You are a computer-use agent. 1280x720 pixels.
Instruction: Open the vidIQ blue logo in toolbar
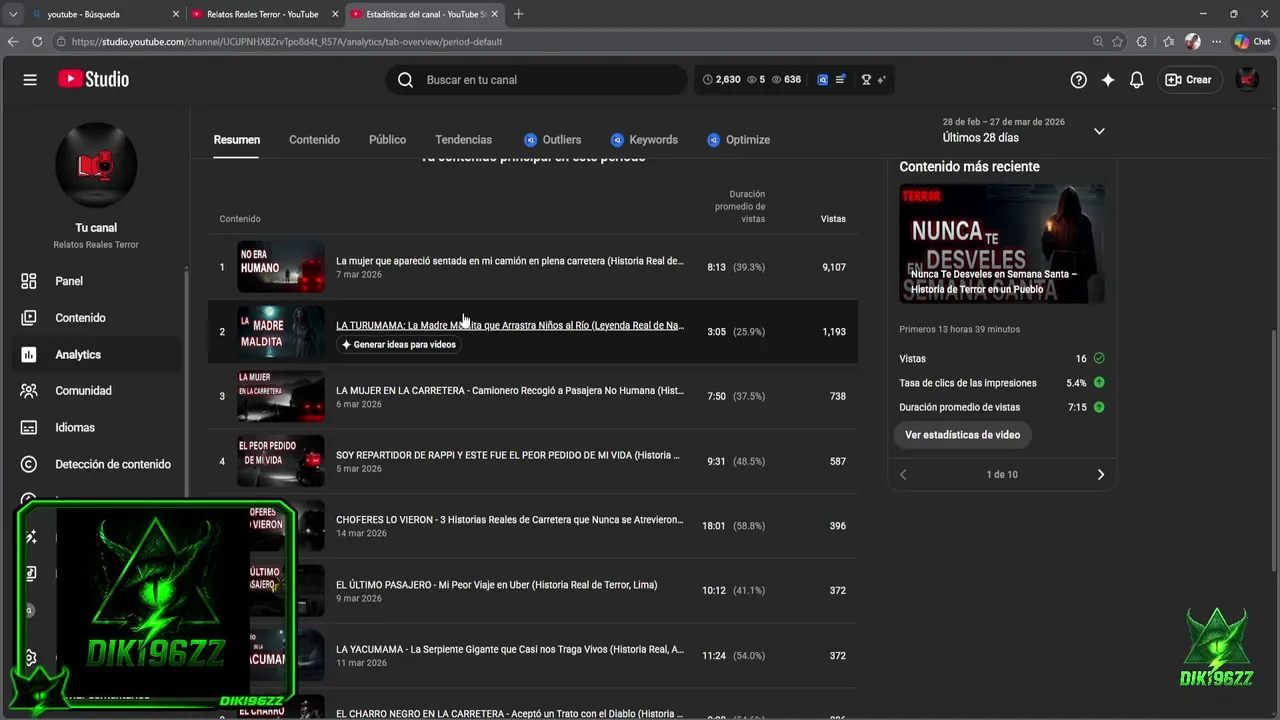pyautogui.click(x=823, y=80)
